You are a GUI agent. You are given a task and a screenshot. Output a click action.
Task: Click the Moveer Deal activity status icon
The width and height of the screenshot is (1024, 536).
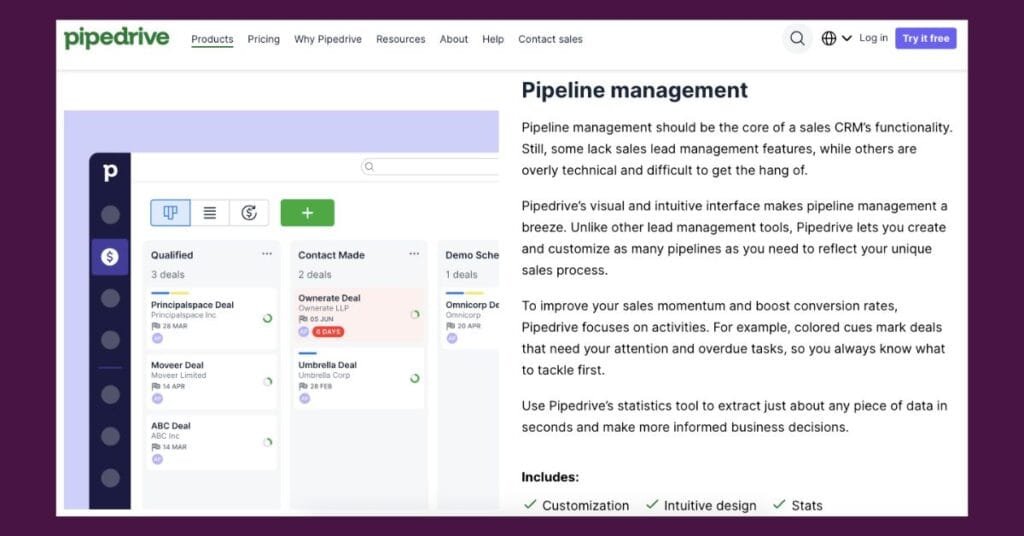tap(268, 381)
